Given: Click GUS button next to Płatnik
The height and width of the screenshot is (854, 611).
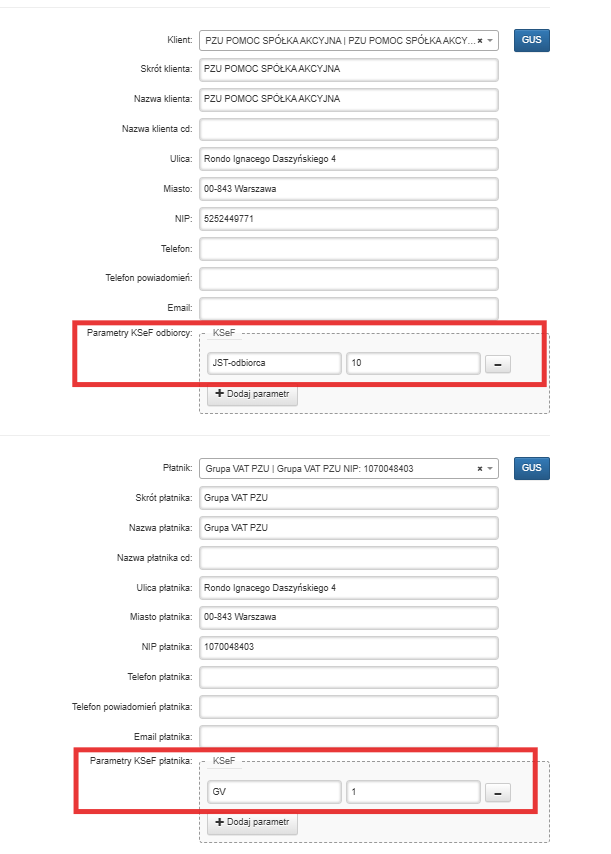Looking at the screenshot, I should 532,468.
